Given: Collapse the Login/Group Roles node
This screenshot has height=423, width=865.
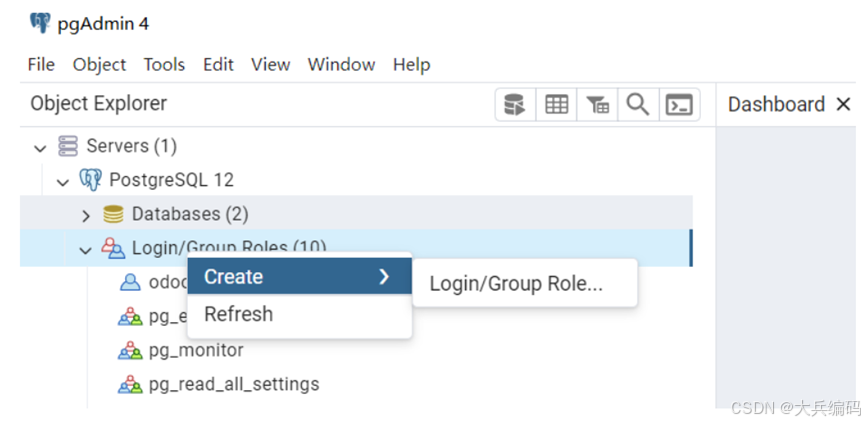Looking at the screenshot, I should (85, 250).
